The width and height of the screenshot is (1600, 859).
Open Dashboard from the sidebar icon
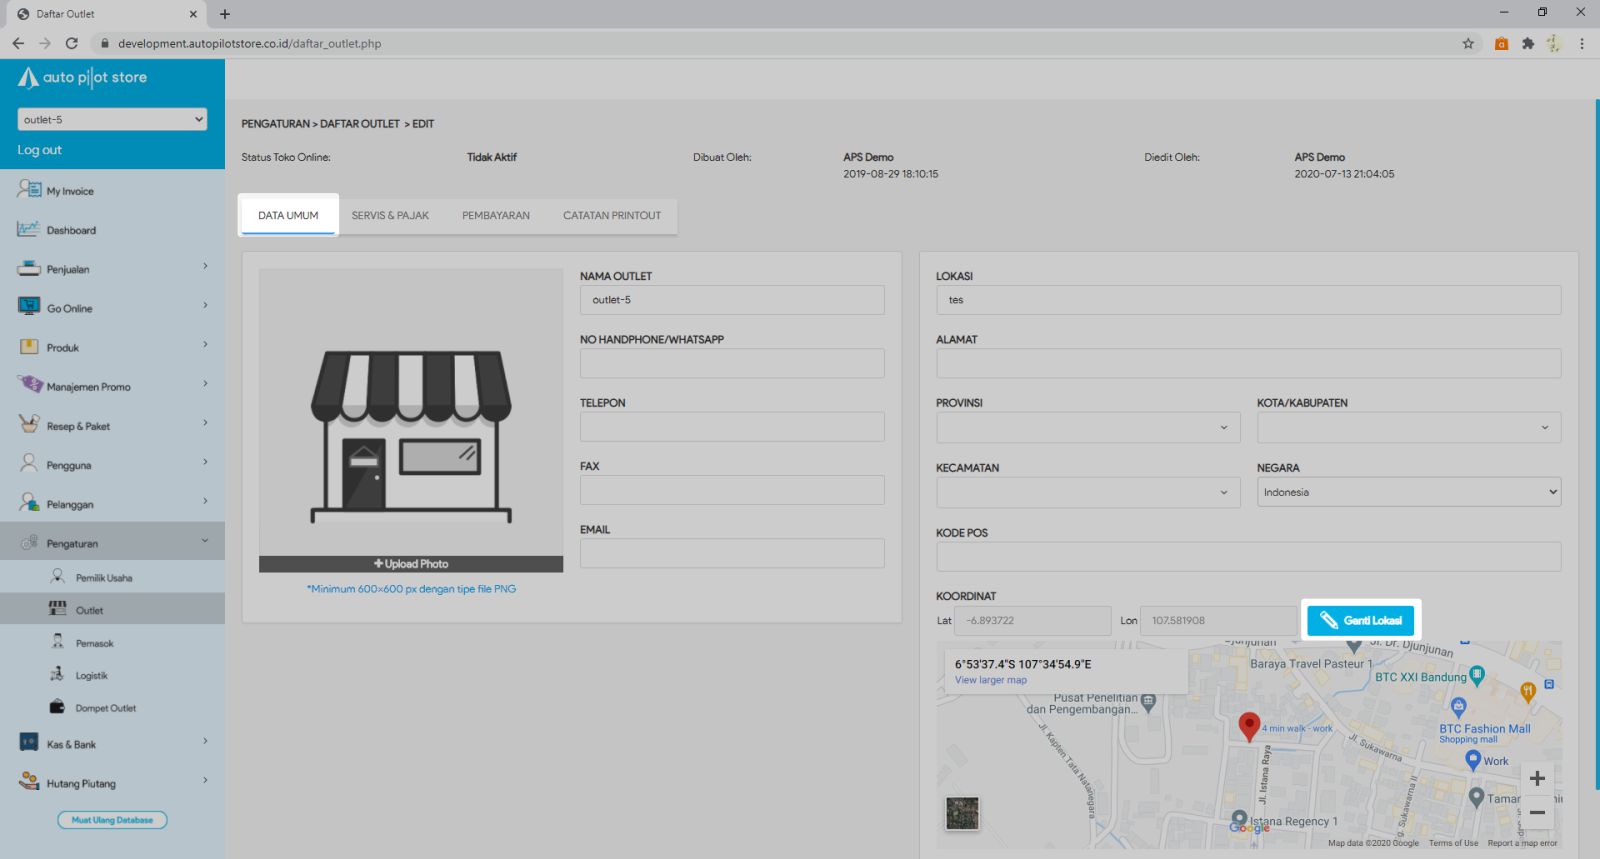(28, 229)
